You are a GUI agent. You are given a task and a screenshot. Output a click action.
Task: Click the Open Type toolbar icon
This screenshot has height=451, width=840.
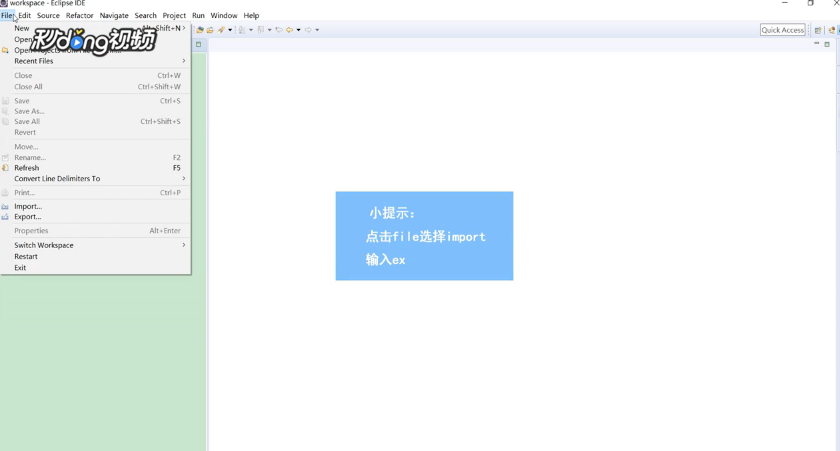tap(200, 29)
